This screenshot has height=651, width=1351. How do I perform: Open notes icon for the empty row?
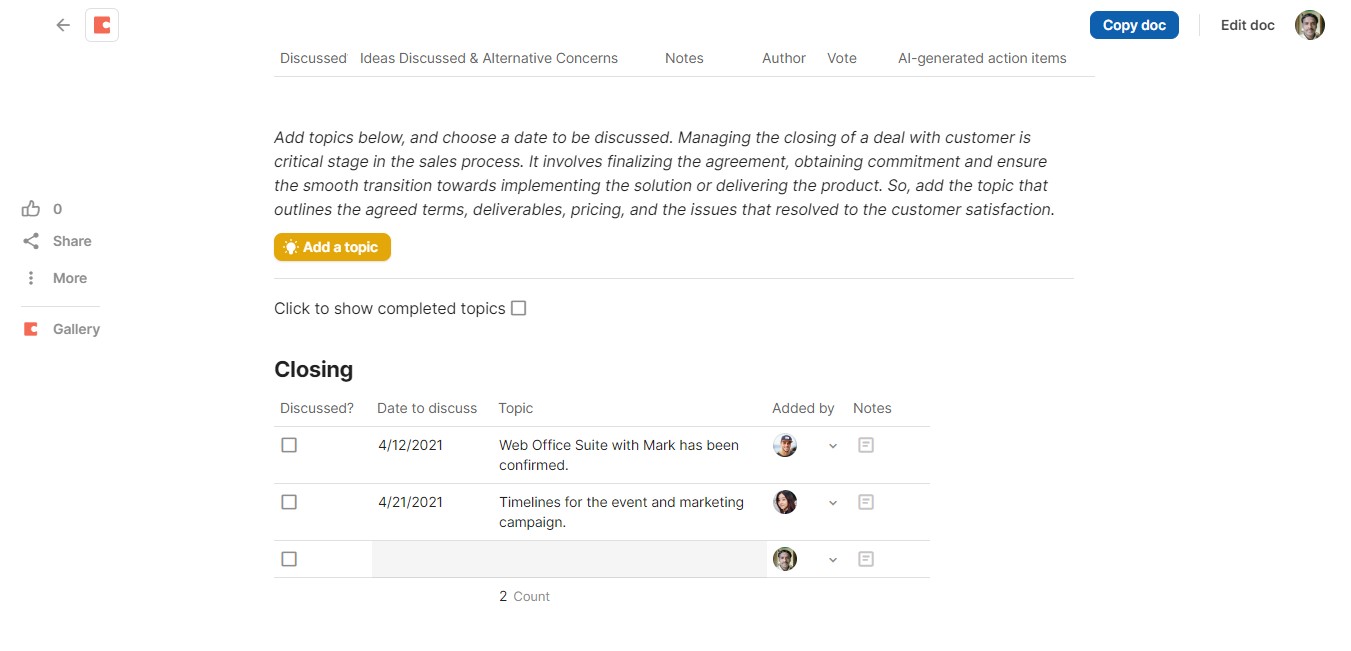866,559
